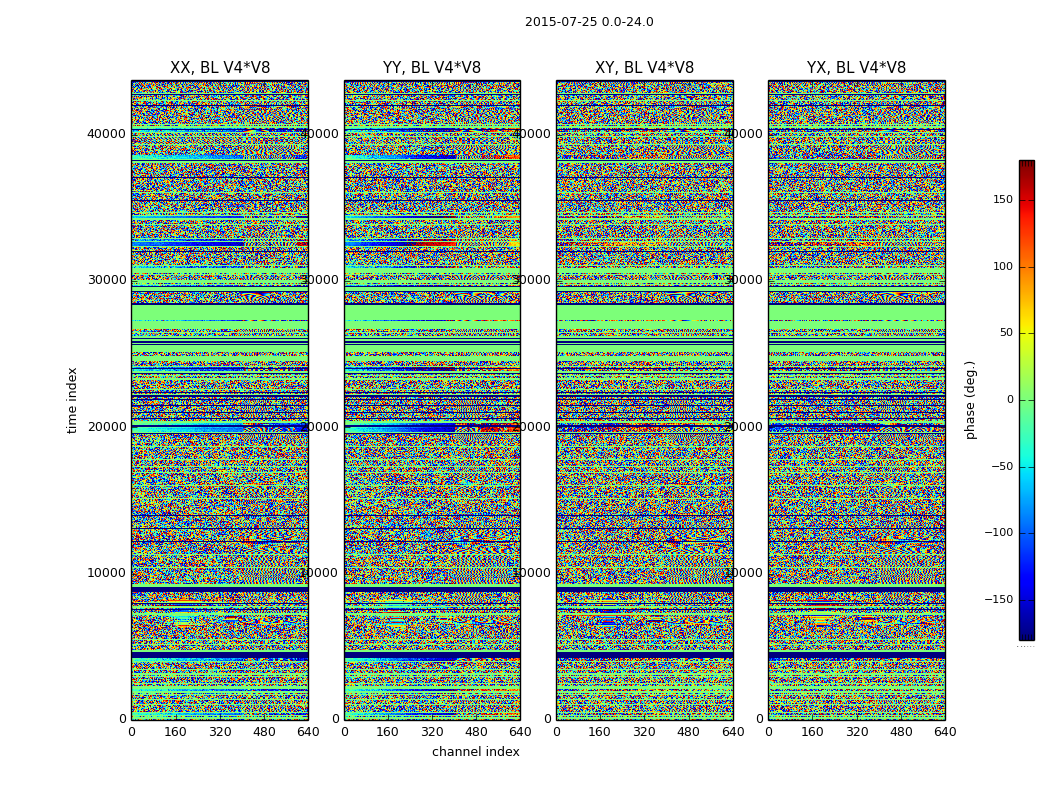Image resolution: width=1050 pixels, height=800 pixels.
Task: Click the 320 x-tick under YX panel
Action: coord(856,732)
